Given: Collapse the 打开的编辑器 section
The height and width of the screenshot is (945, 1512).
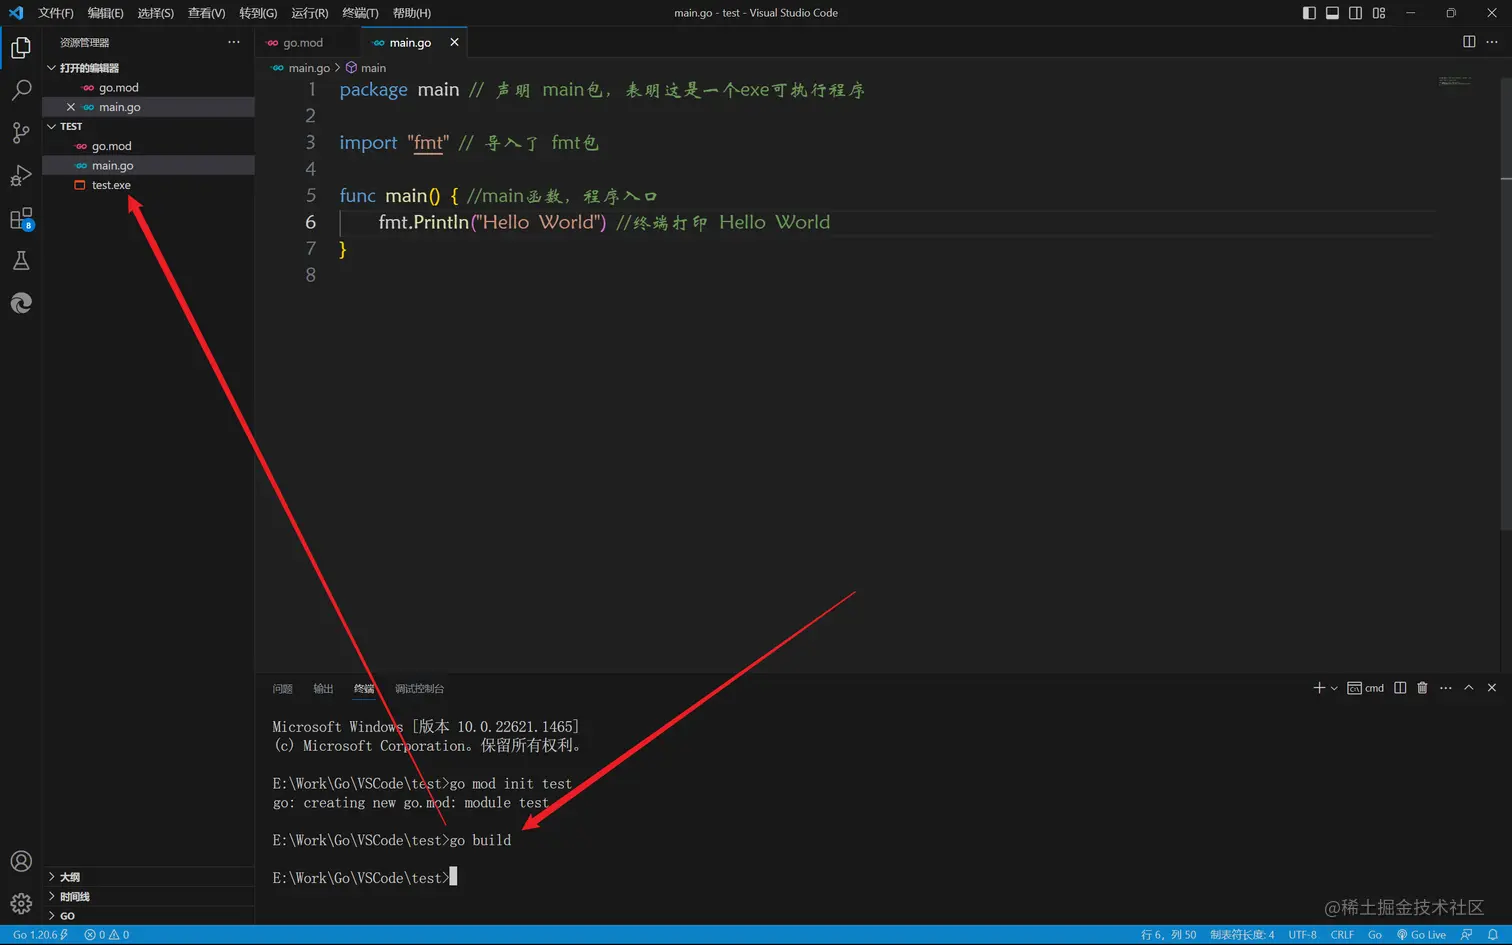Looking at the screenshot, I should 148,68.
